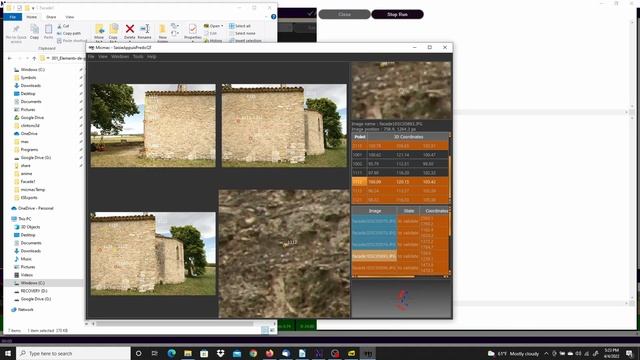The image size is (640, 360).
Task: Click Copy path in the Explorer ribbon
Action: [x=69, y=33]
